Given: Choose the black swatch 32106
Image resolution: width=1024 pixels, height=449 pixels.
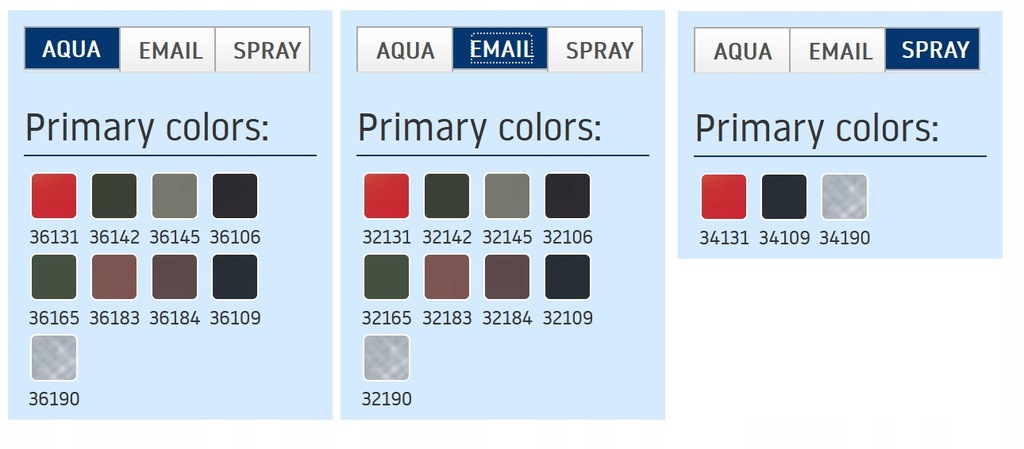Looking at the screenshot, I should 567,196.
